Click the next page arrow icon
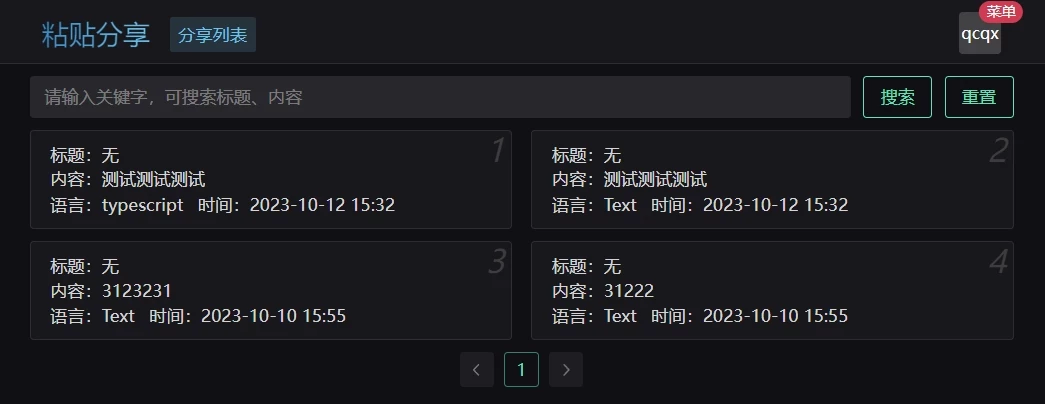This screenshot has height=404, width=1045. [x=566, y=370]
